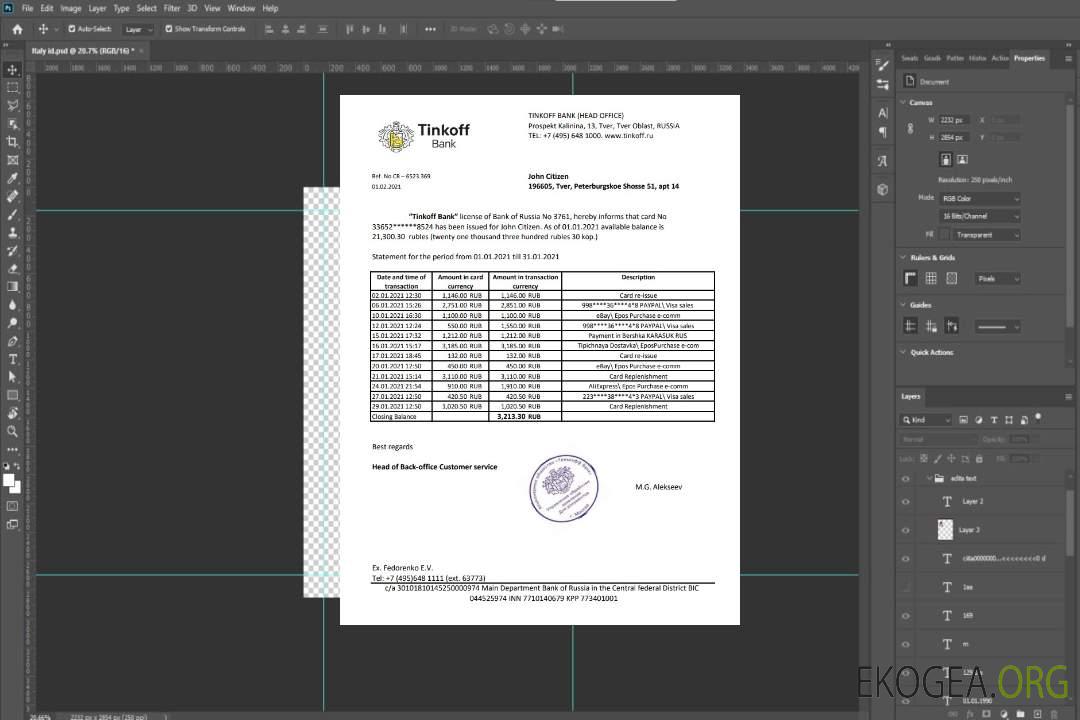Select the Frame tool
1080x720 pixels.
tap(12, 161)
